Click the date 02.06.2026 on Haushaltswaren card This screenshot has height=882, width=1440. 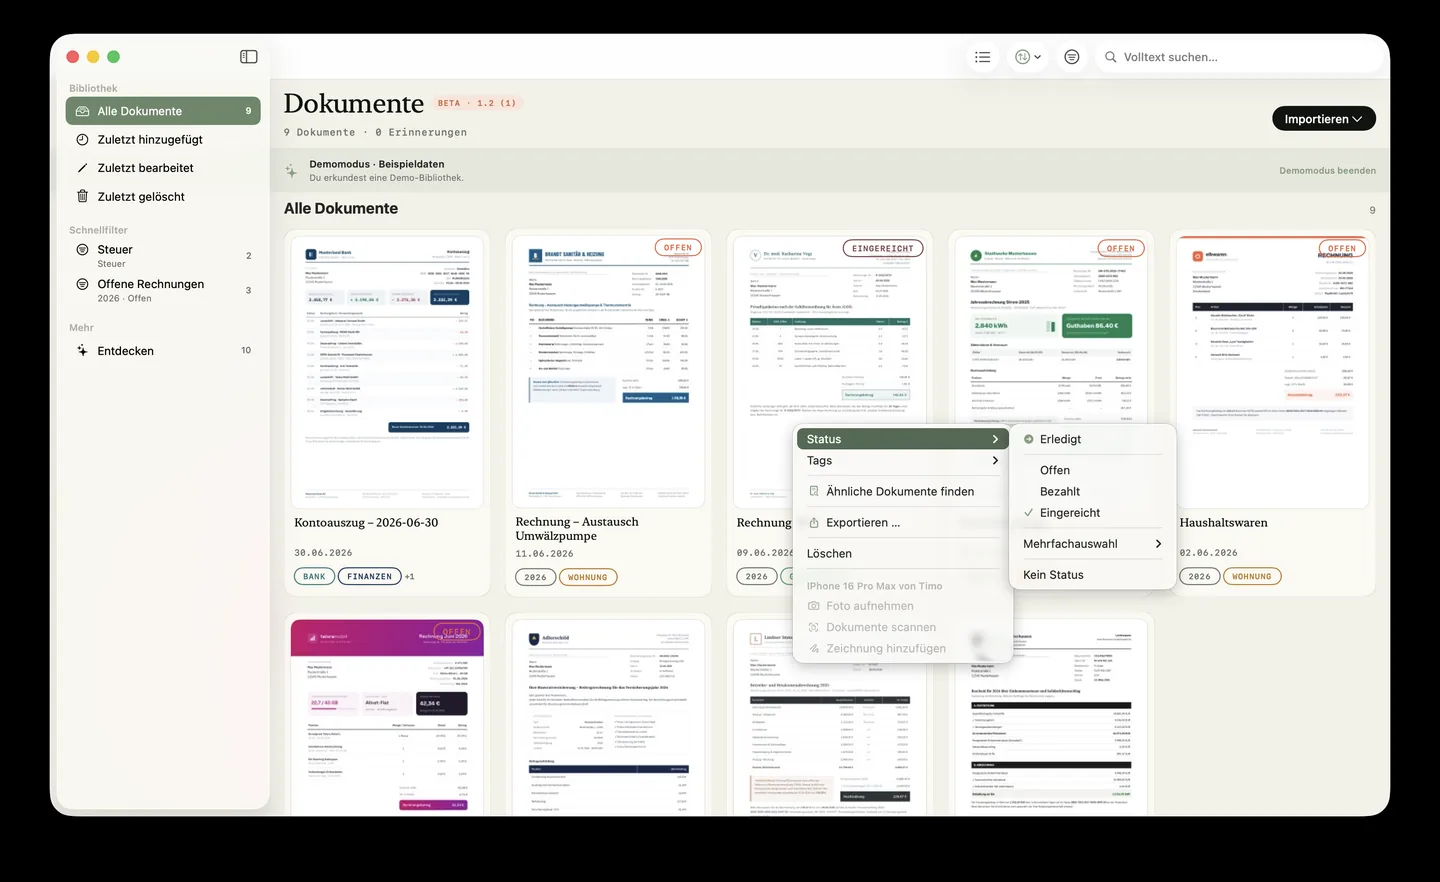(1208, 553)
